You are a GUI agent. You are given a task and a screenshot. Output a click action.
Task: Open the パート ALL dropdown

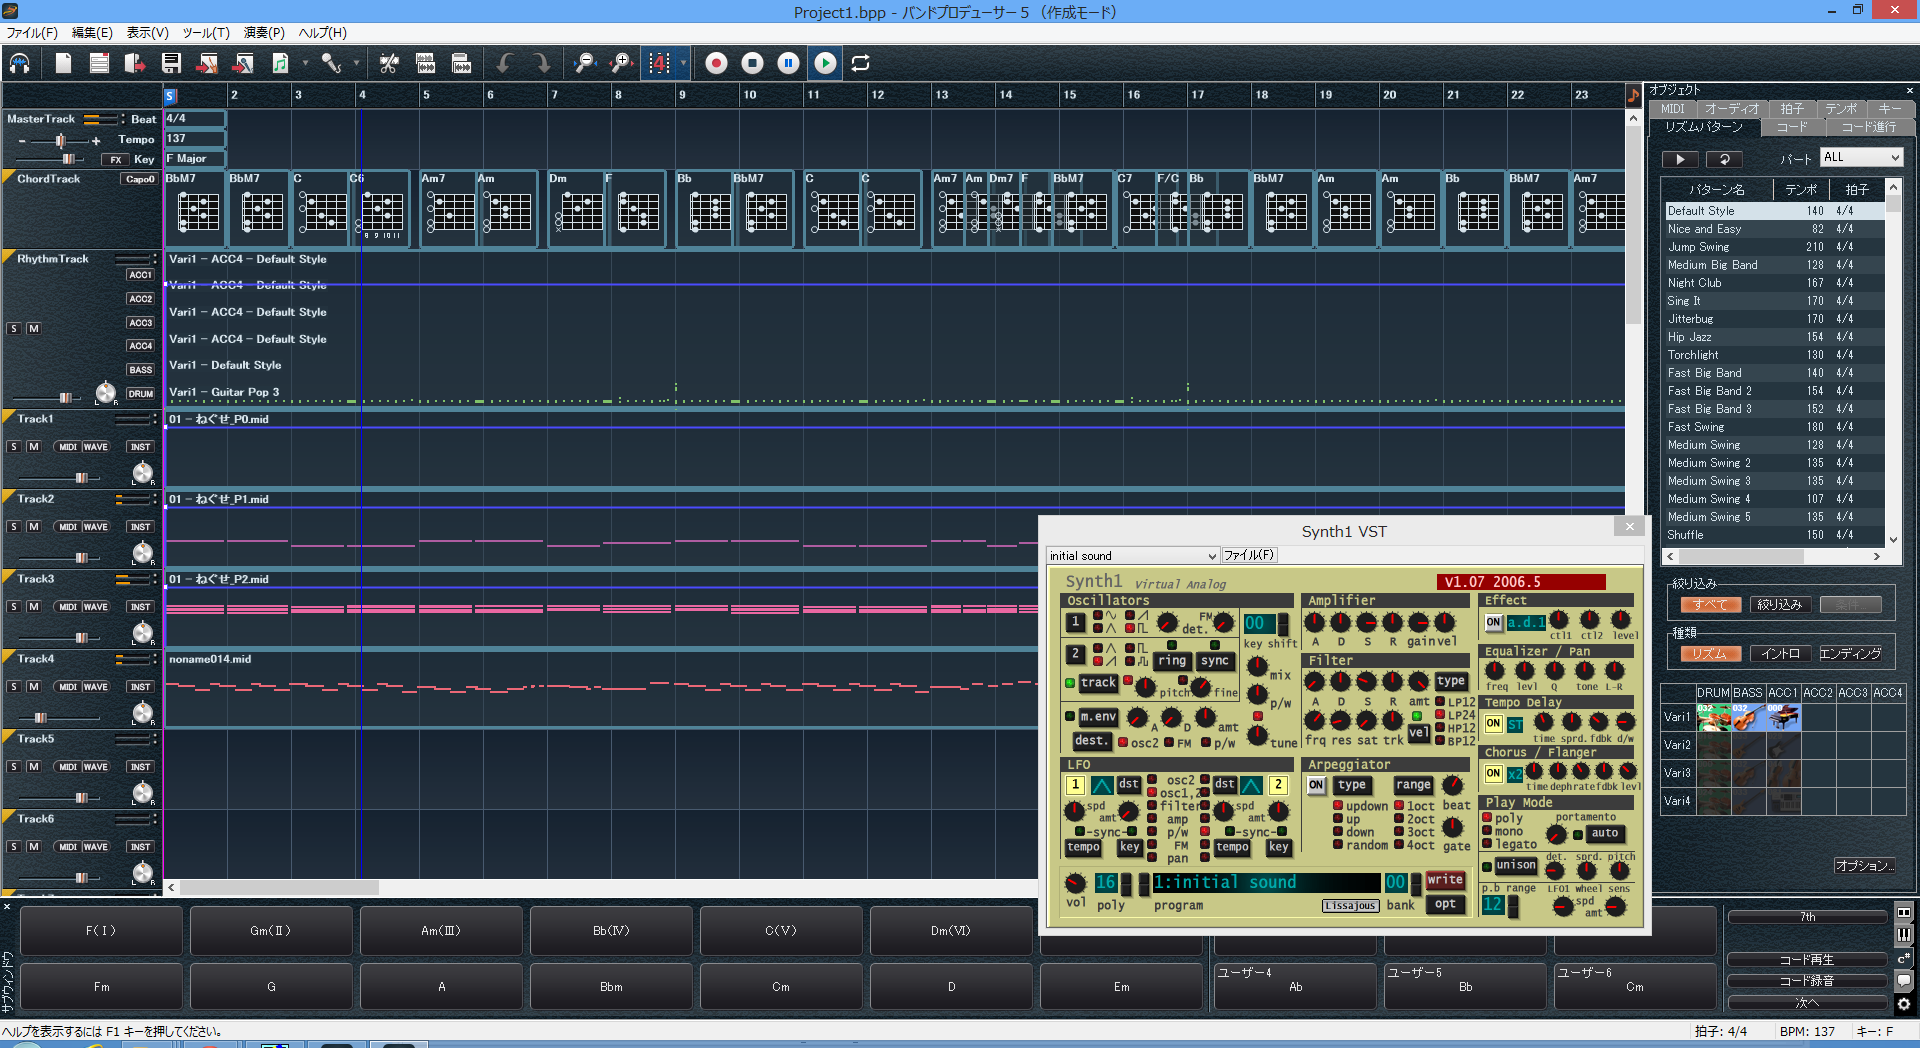(1861, 158)
